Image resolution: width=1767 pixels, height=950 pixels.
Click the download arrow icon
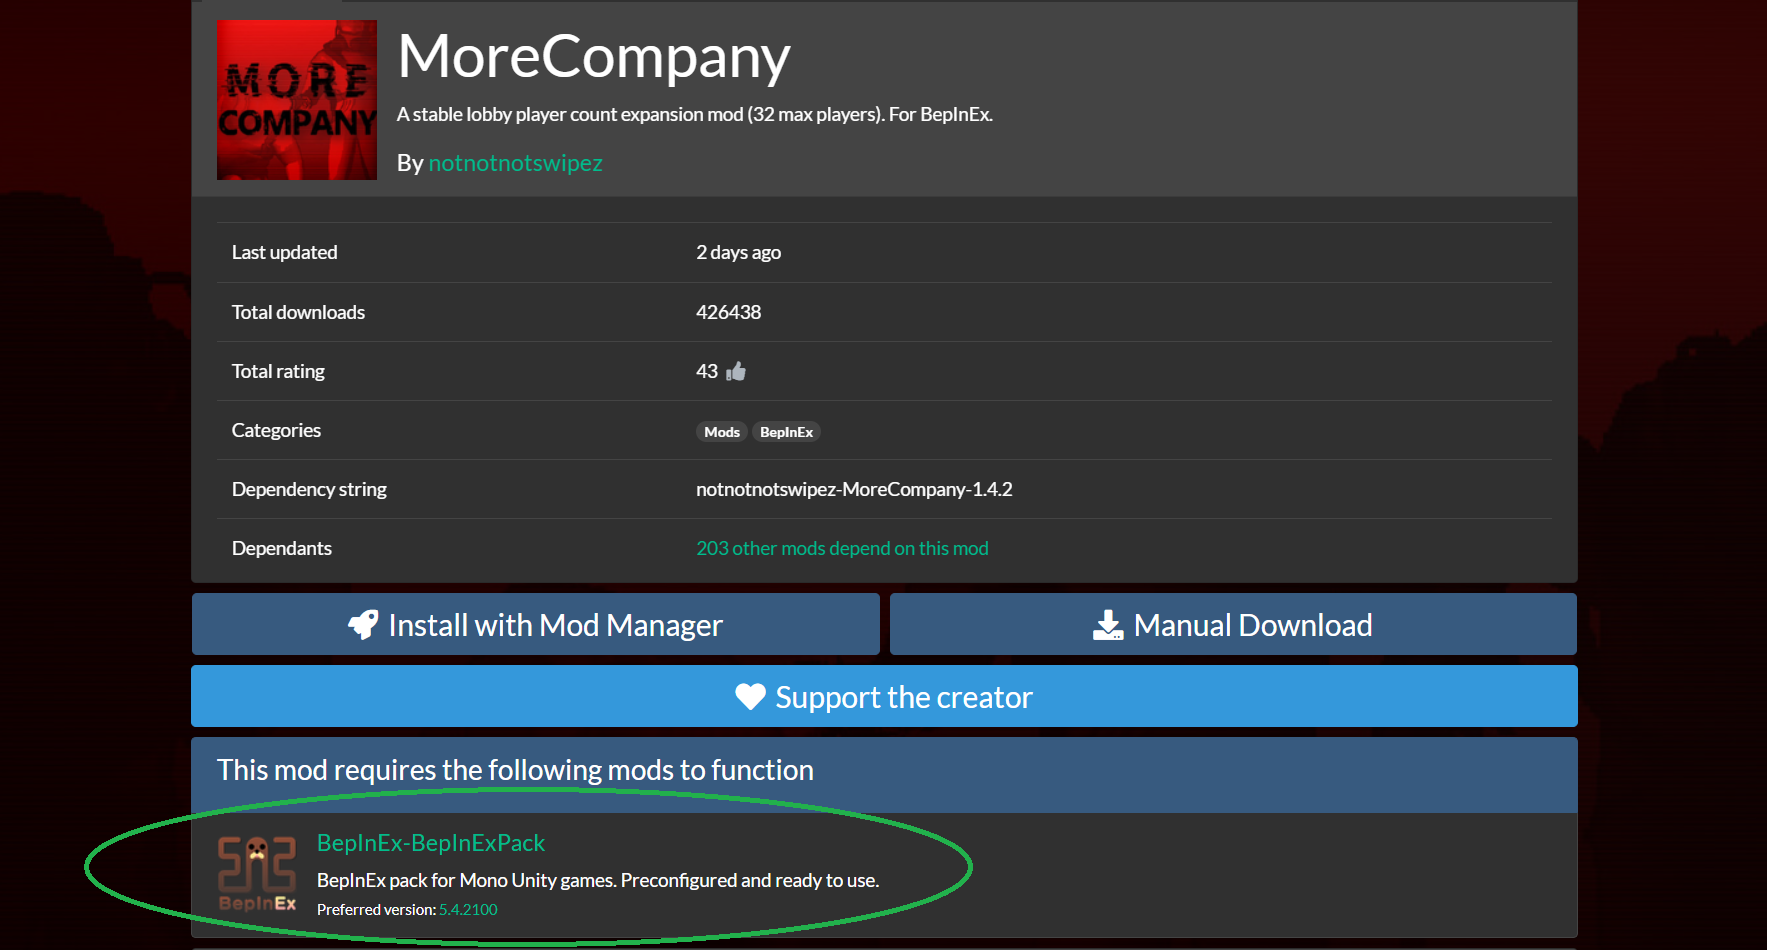pyautogui.click(x=1108, y=625)
